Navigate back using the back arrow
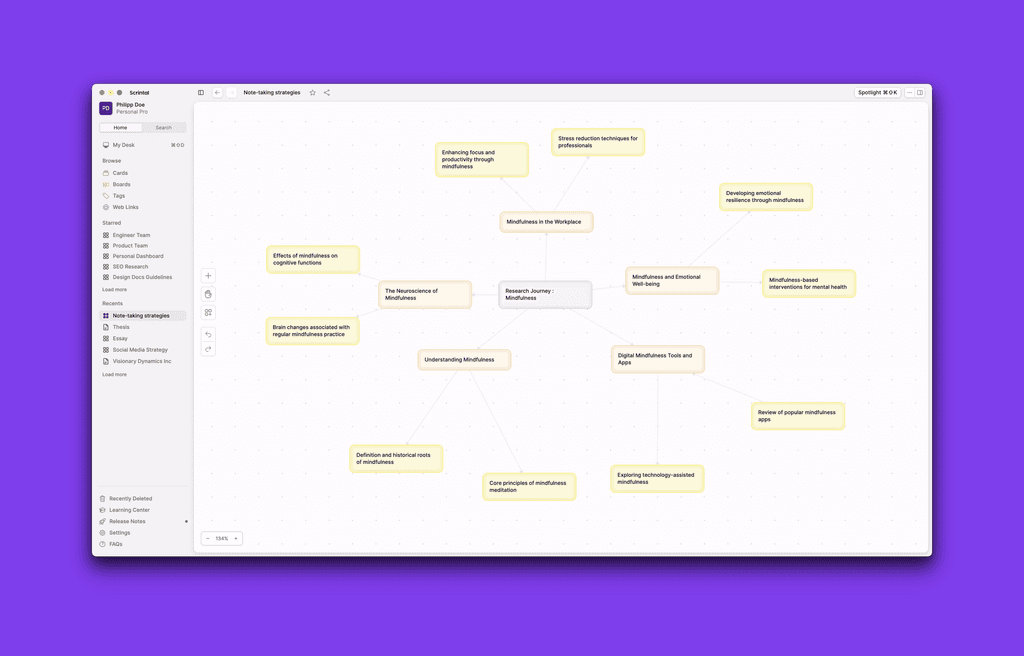1024x656 pixels. point(217,91)
